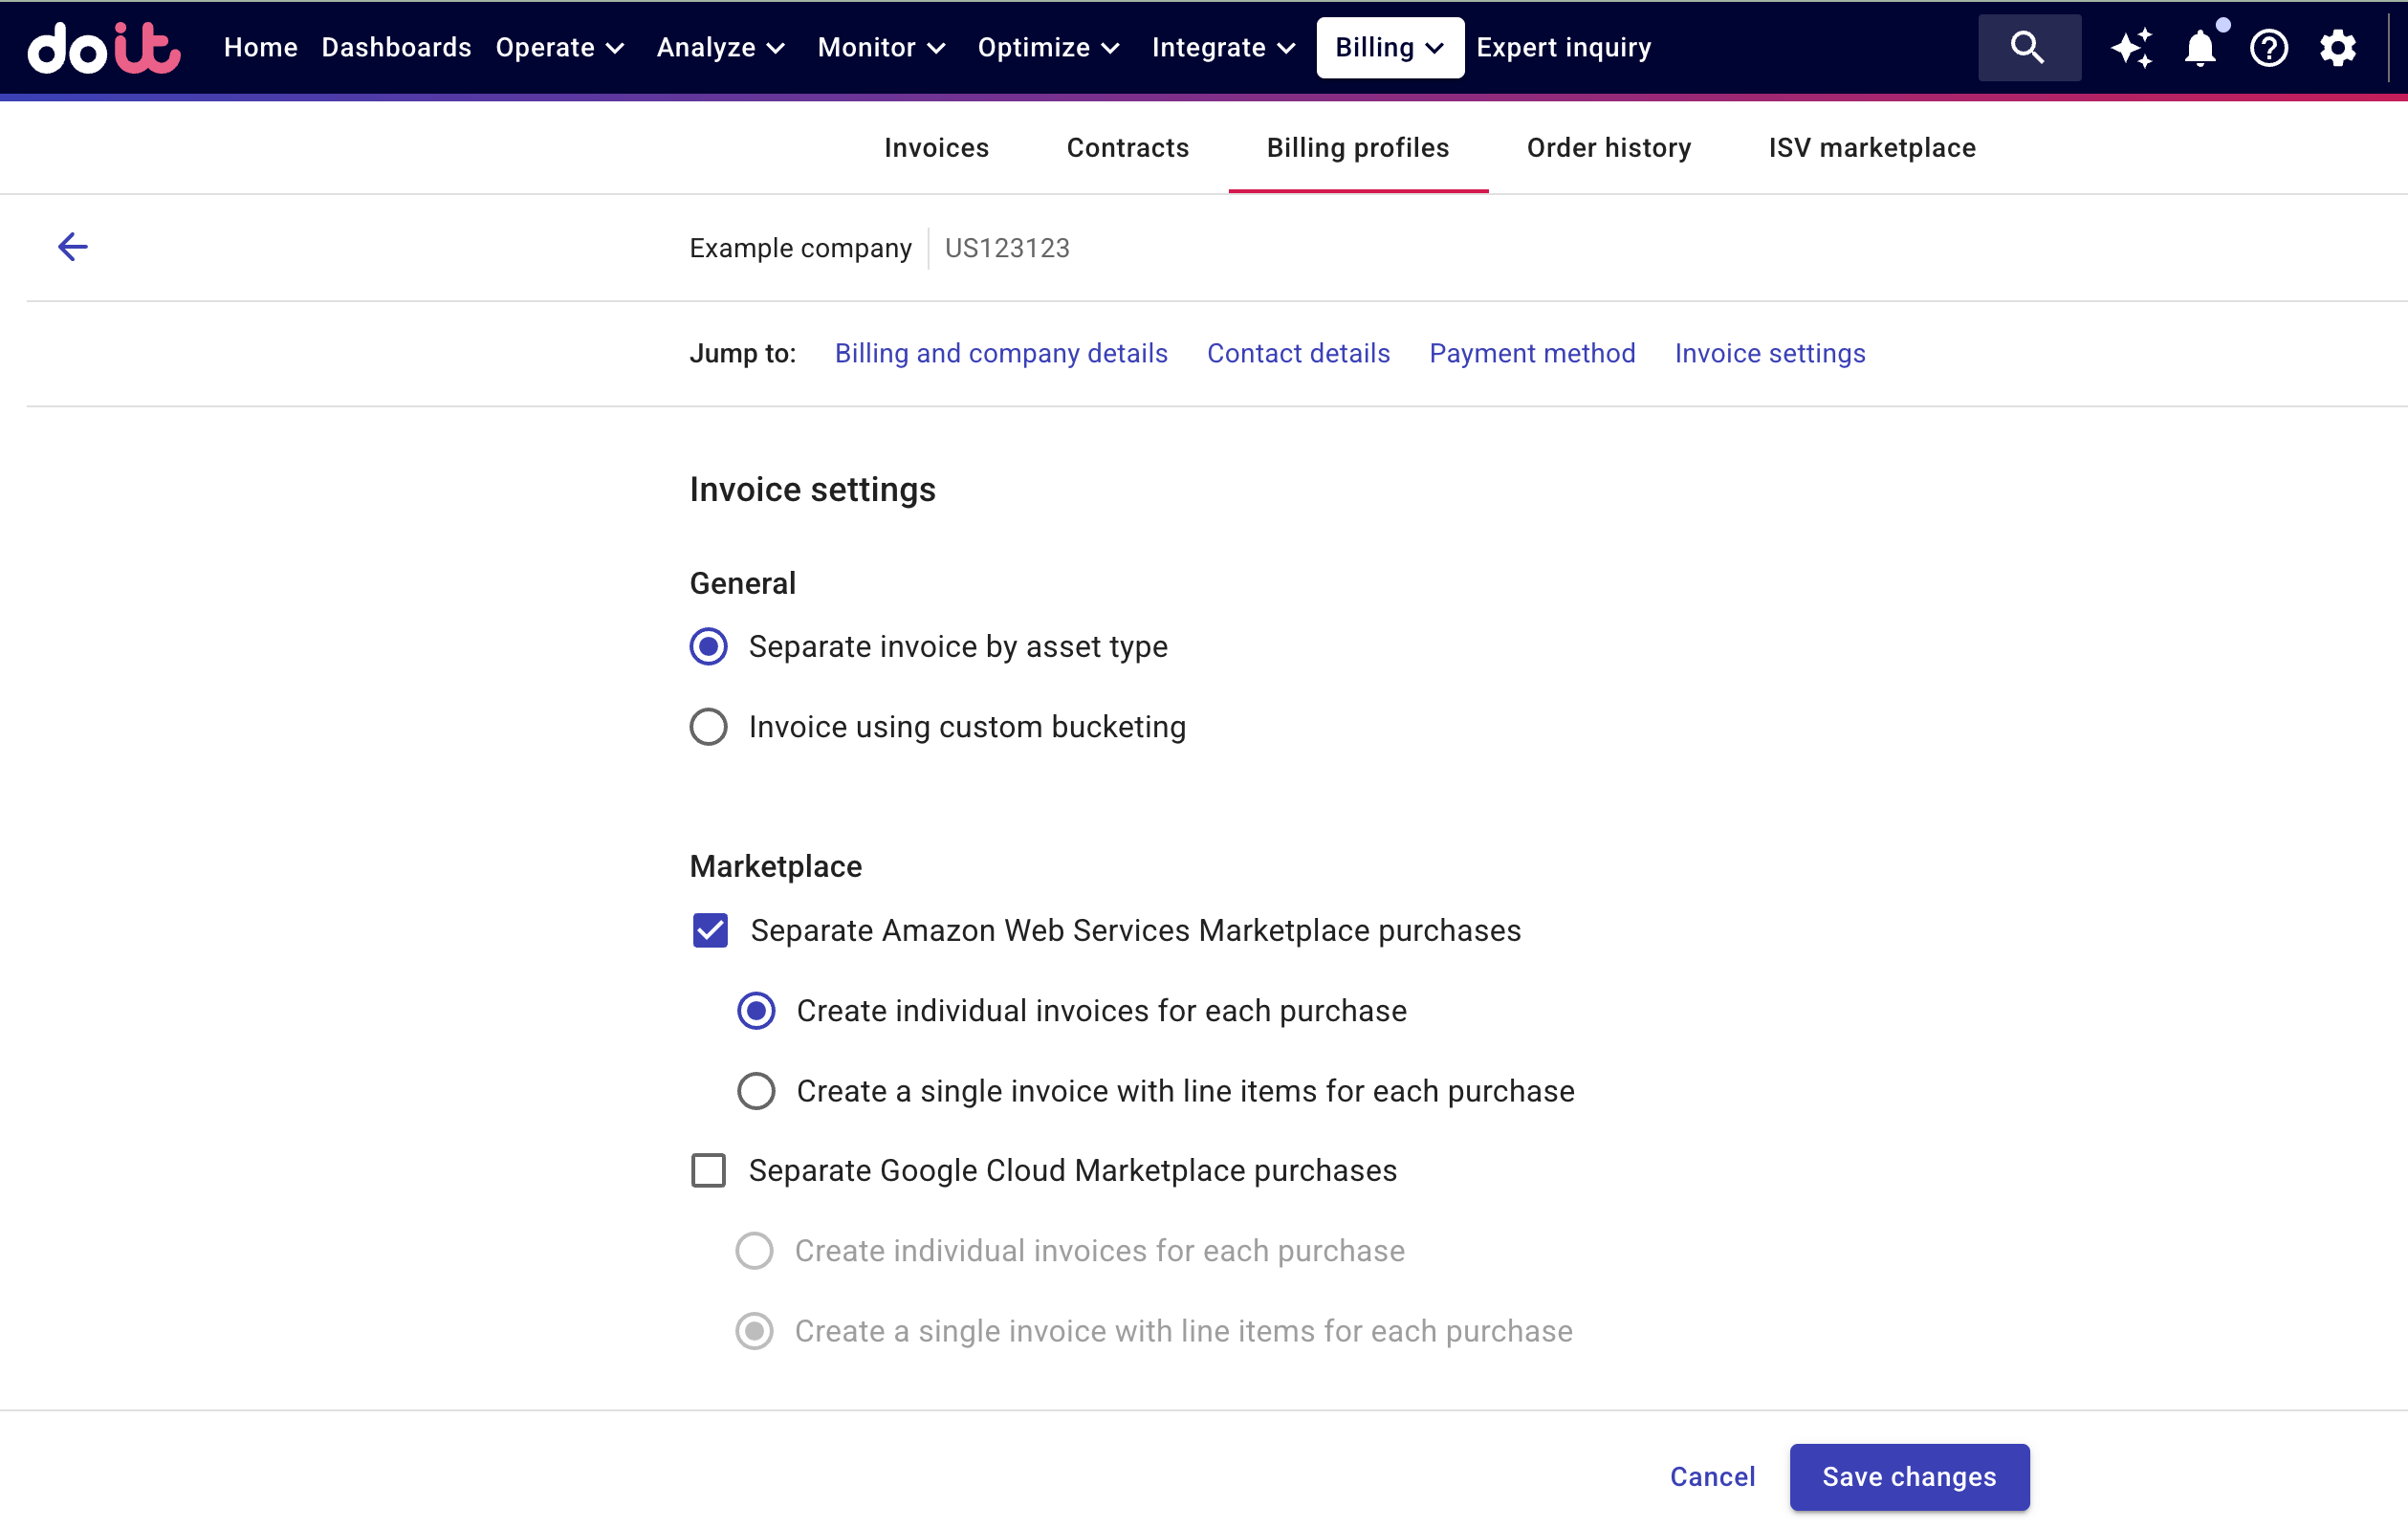Open the Dashboards menu

coord(396,47)
